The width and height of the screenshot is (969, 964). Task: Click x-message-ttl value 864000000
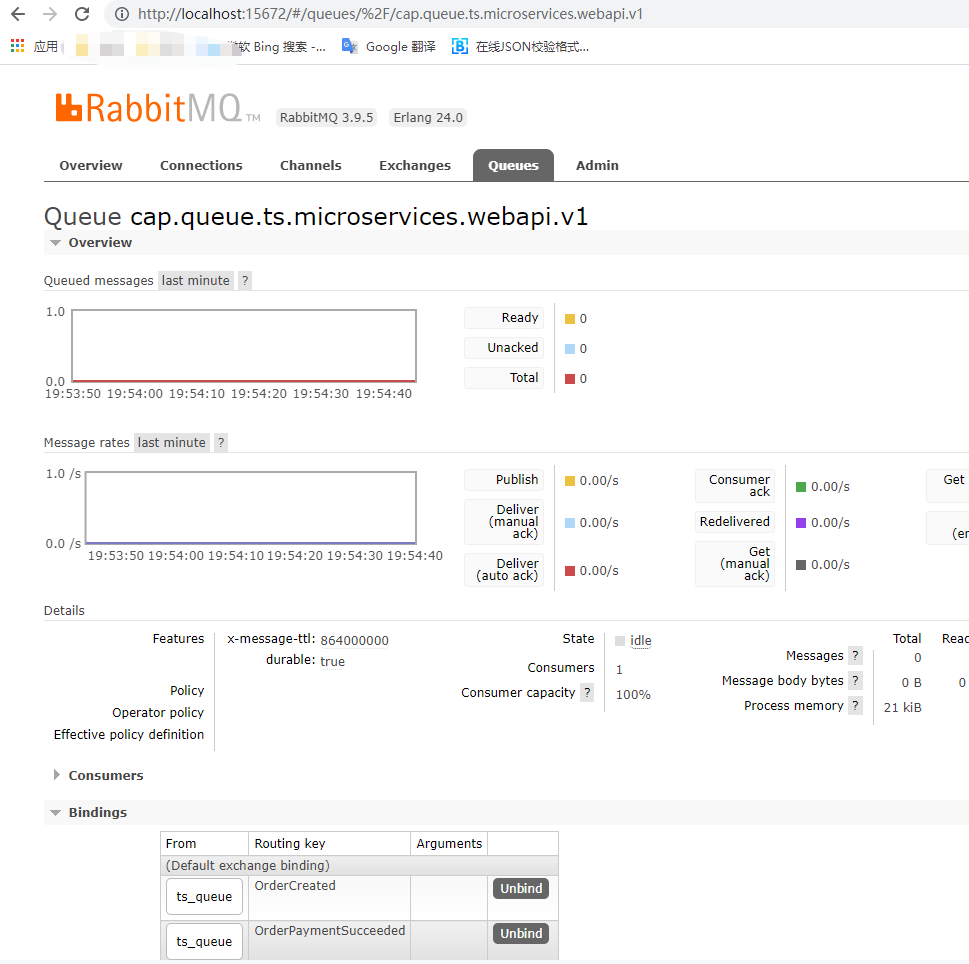354,641
